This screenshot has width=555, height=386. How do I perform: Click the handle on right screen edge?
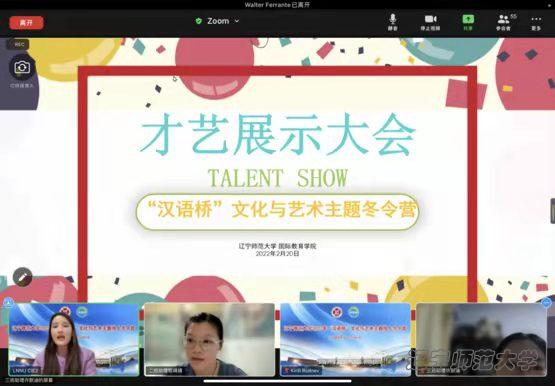point(553,211)
